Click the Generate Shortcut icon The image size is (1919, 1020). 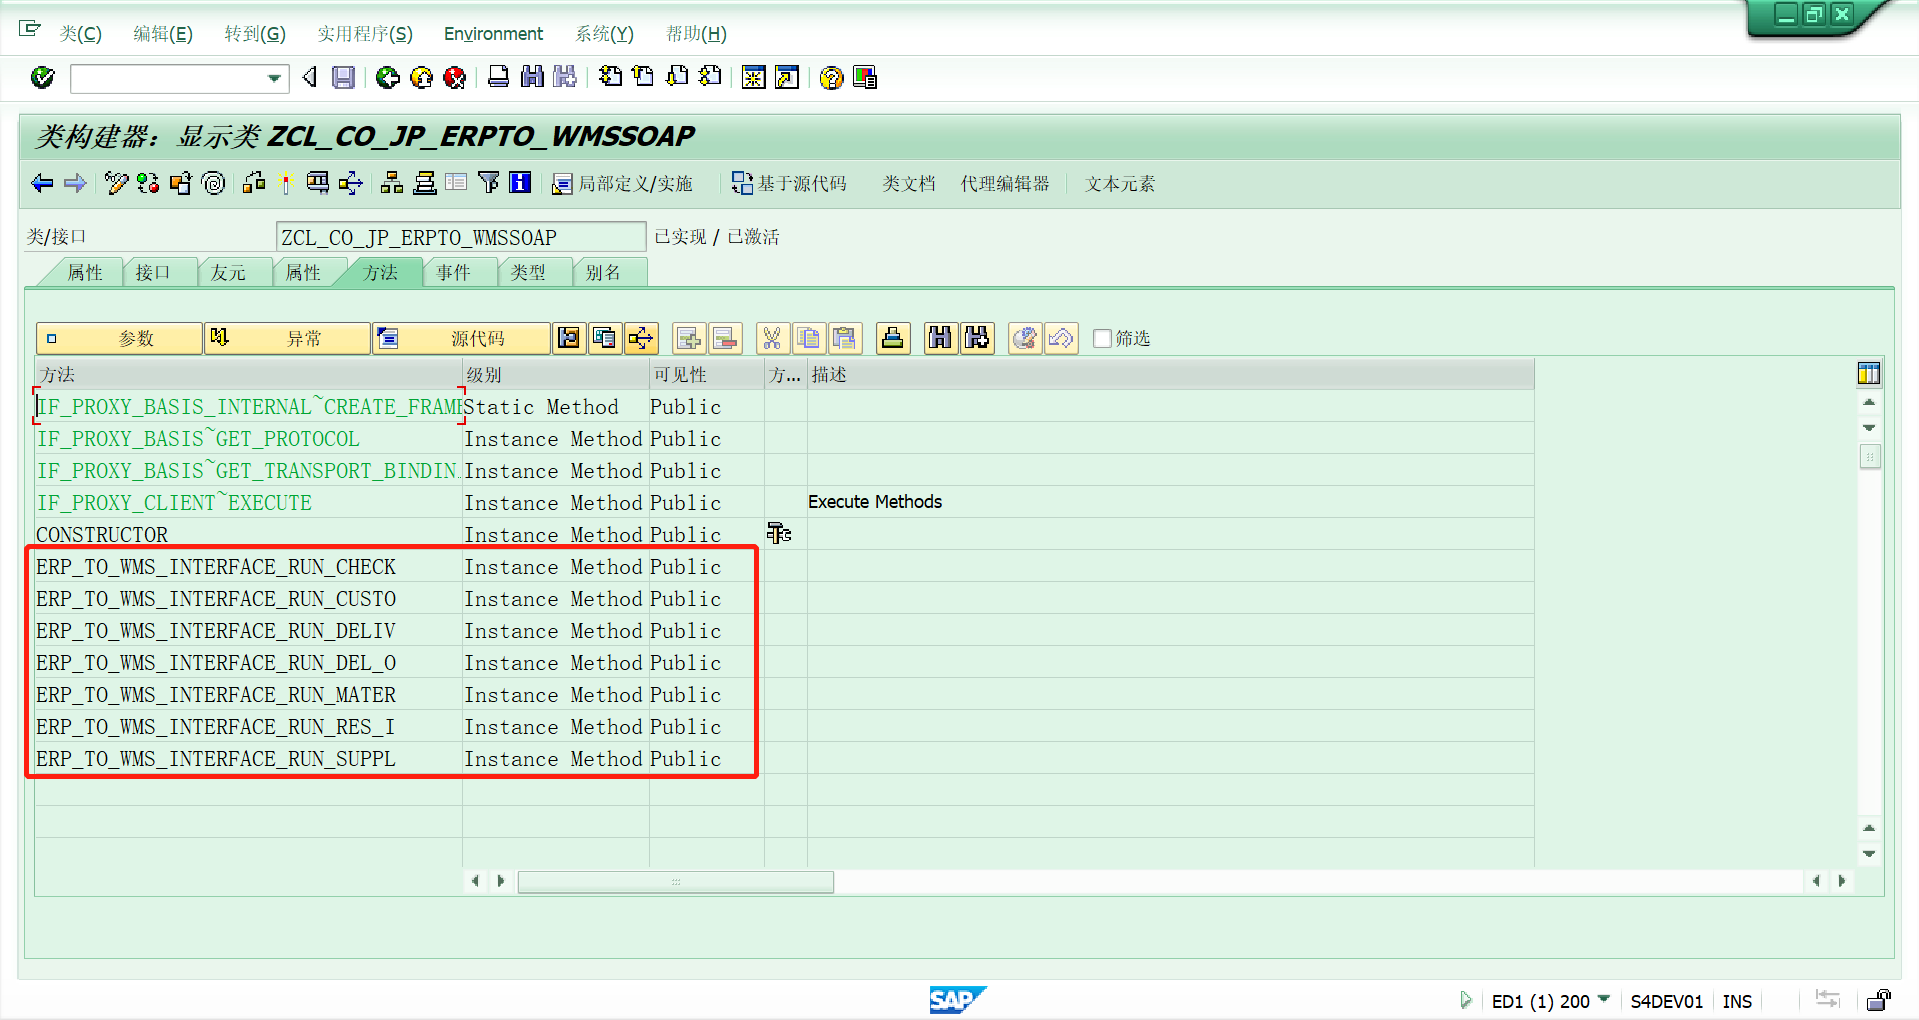788,77
